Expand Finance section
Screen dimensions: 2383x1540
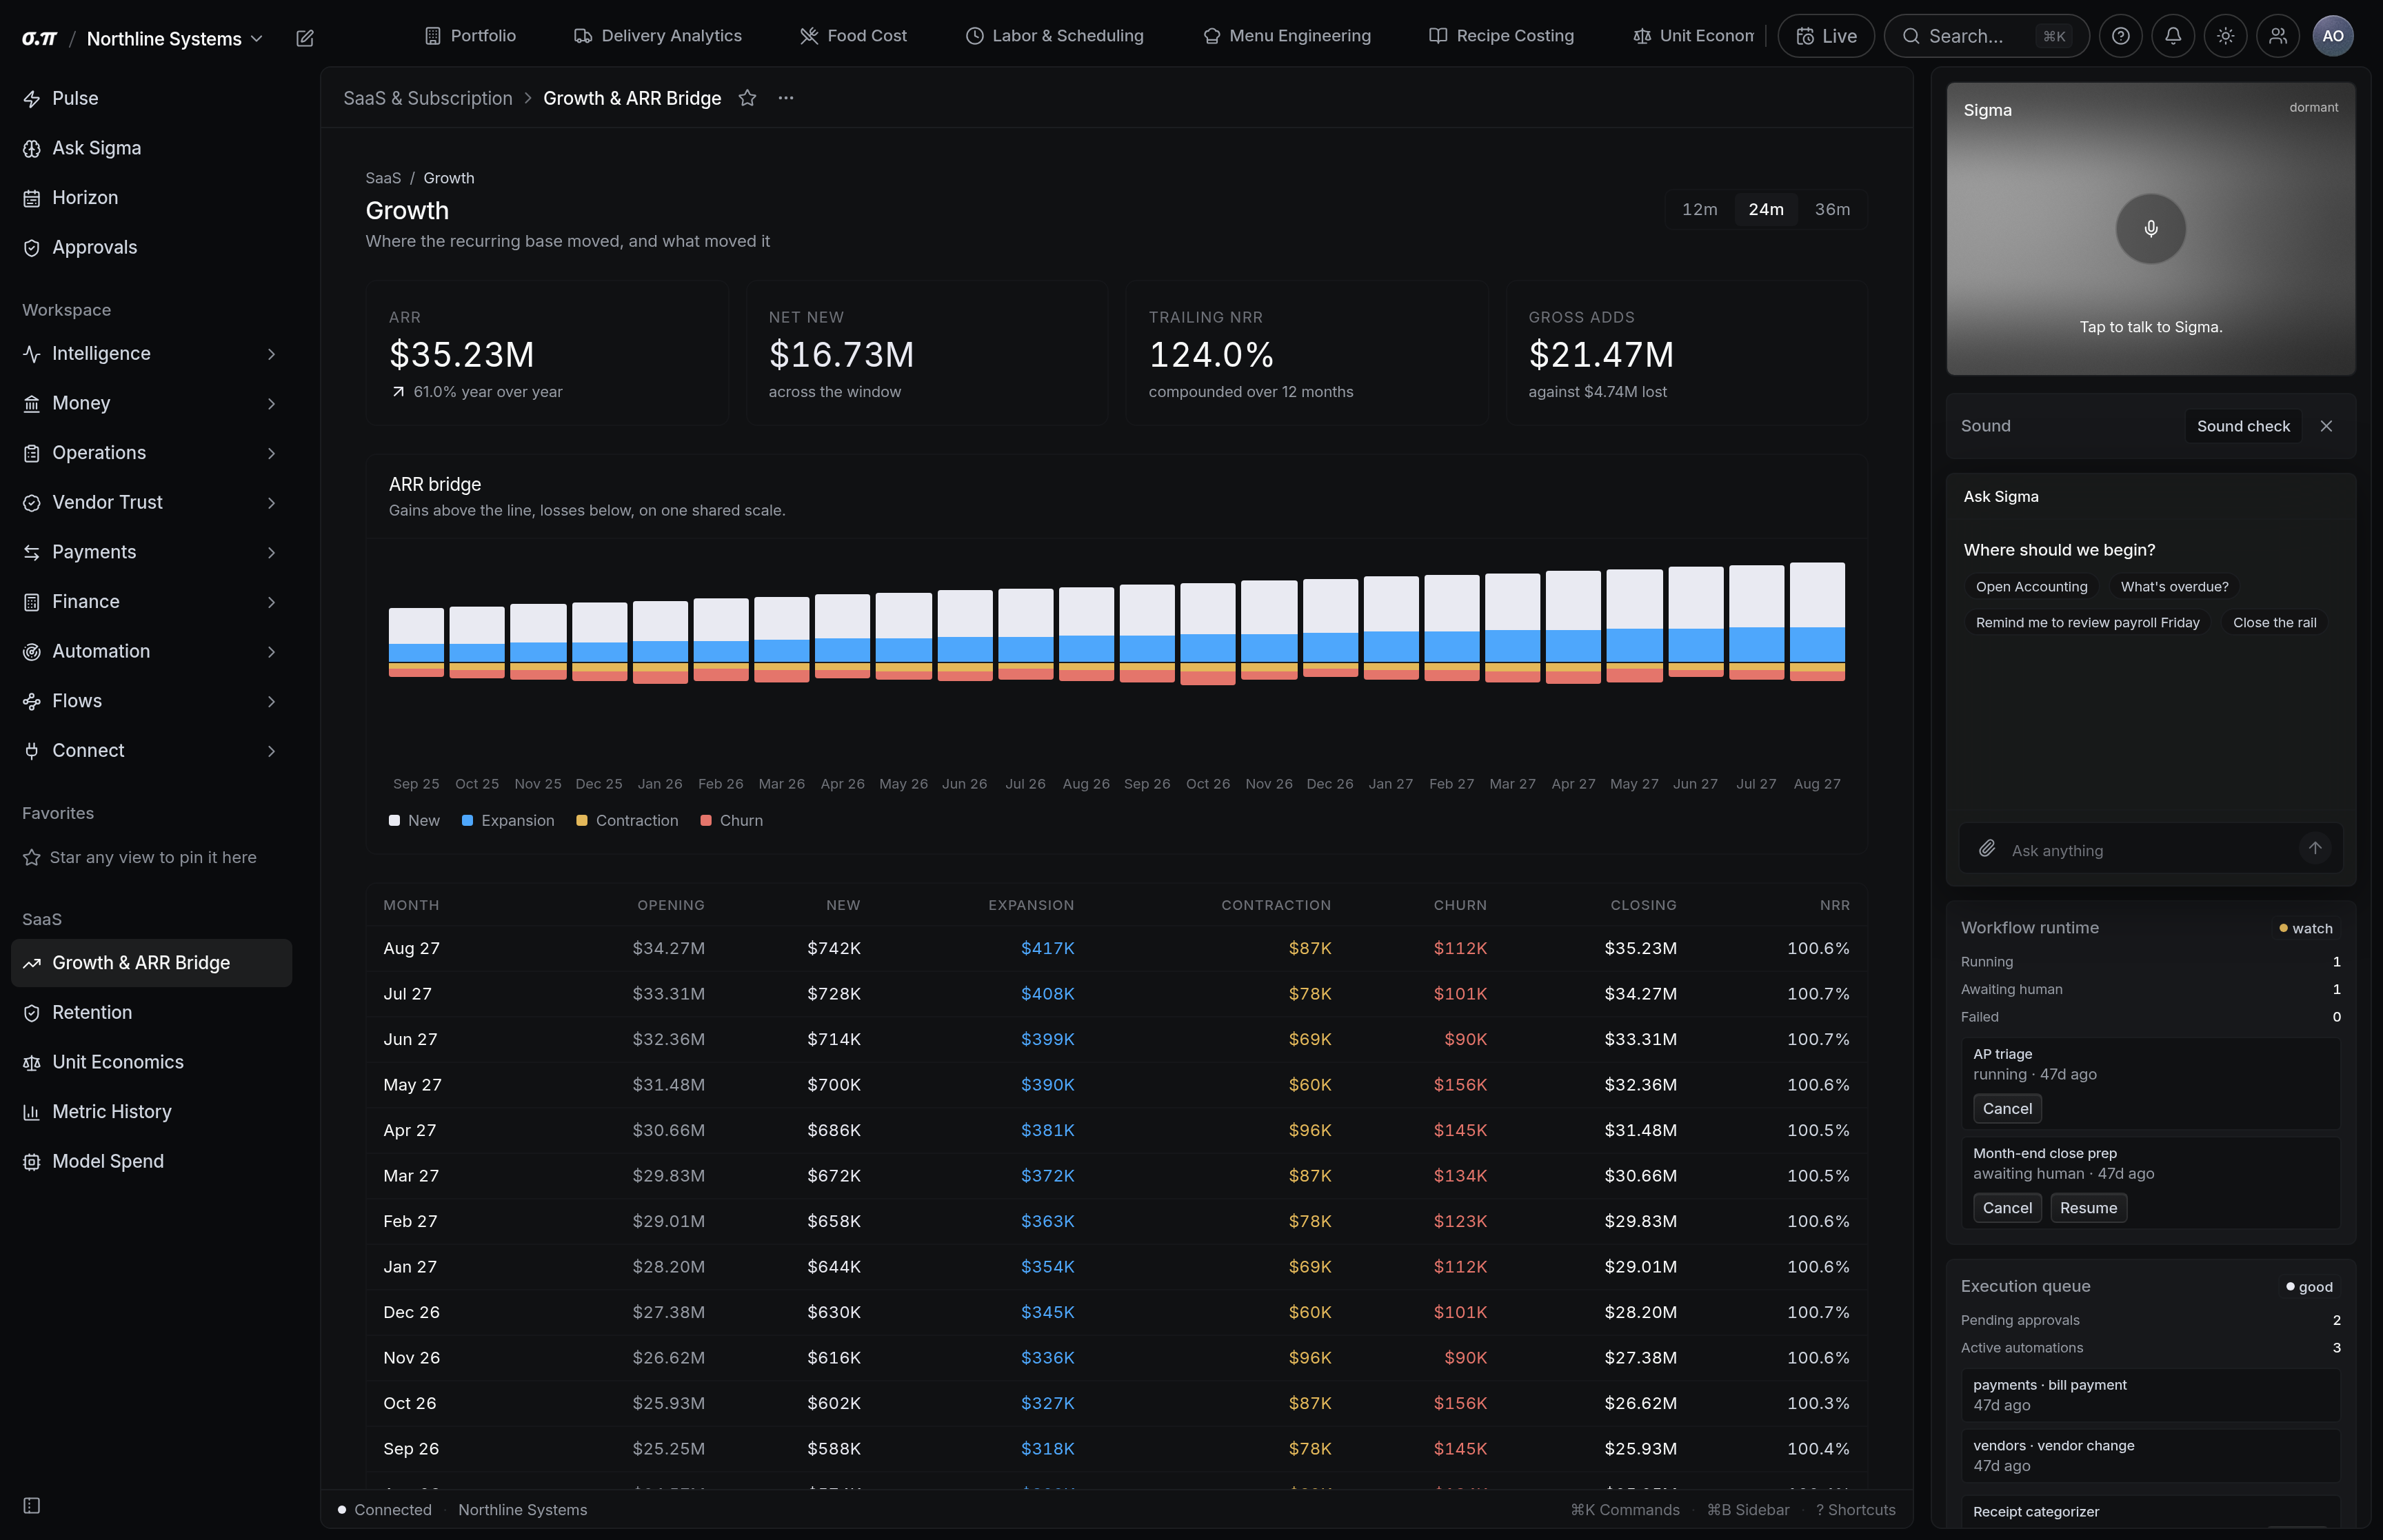coord(151,602)
